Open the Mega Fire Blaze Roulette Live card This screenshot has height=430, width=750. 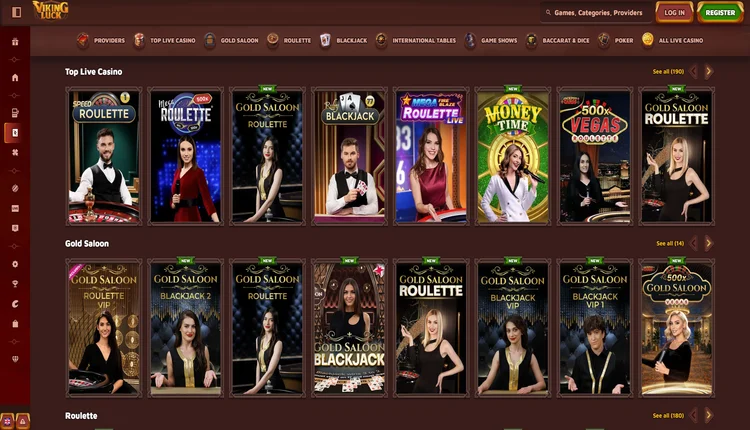click(431, 156)
